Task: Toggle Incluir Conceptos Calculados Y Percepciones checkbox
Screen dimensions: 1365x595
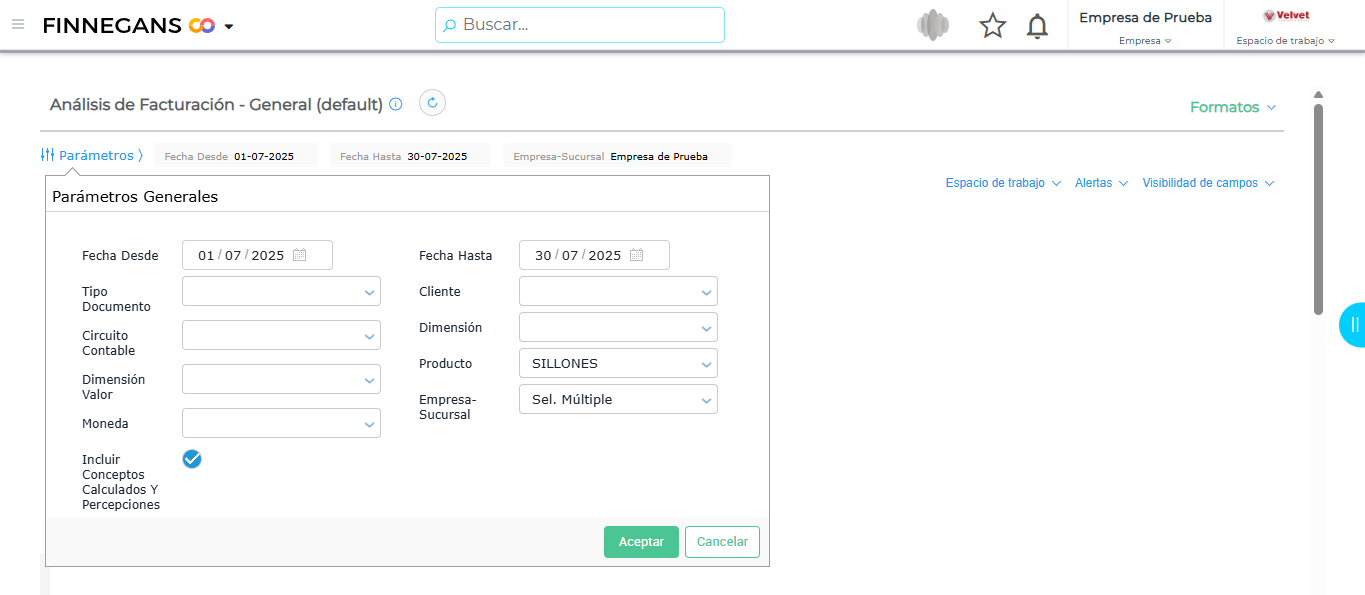Action: click(192, 459)
